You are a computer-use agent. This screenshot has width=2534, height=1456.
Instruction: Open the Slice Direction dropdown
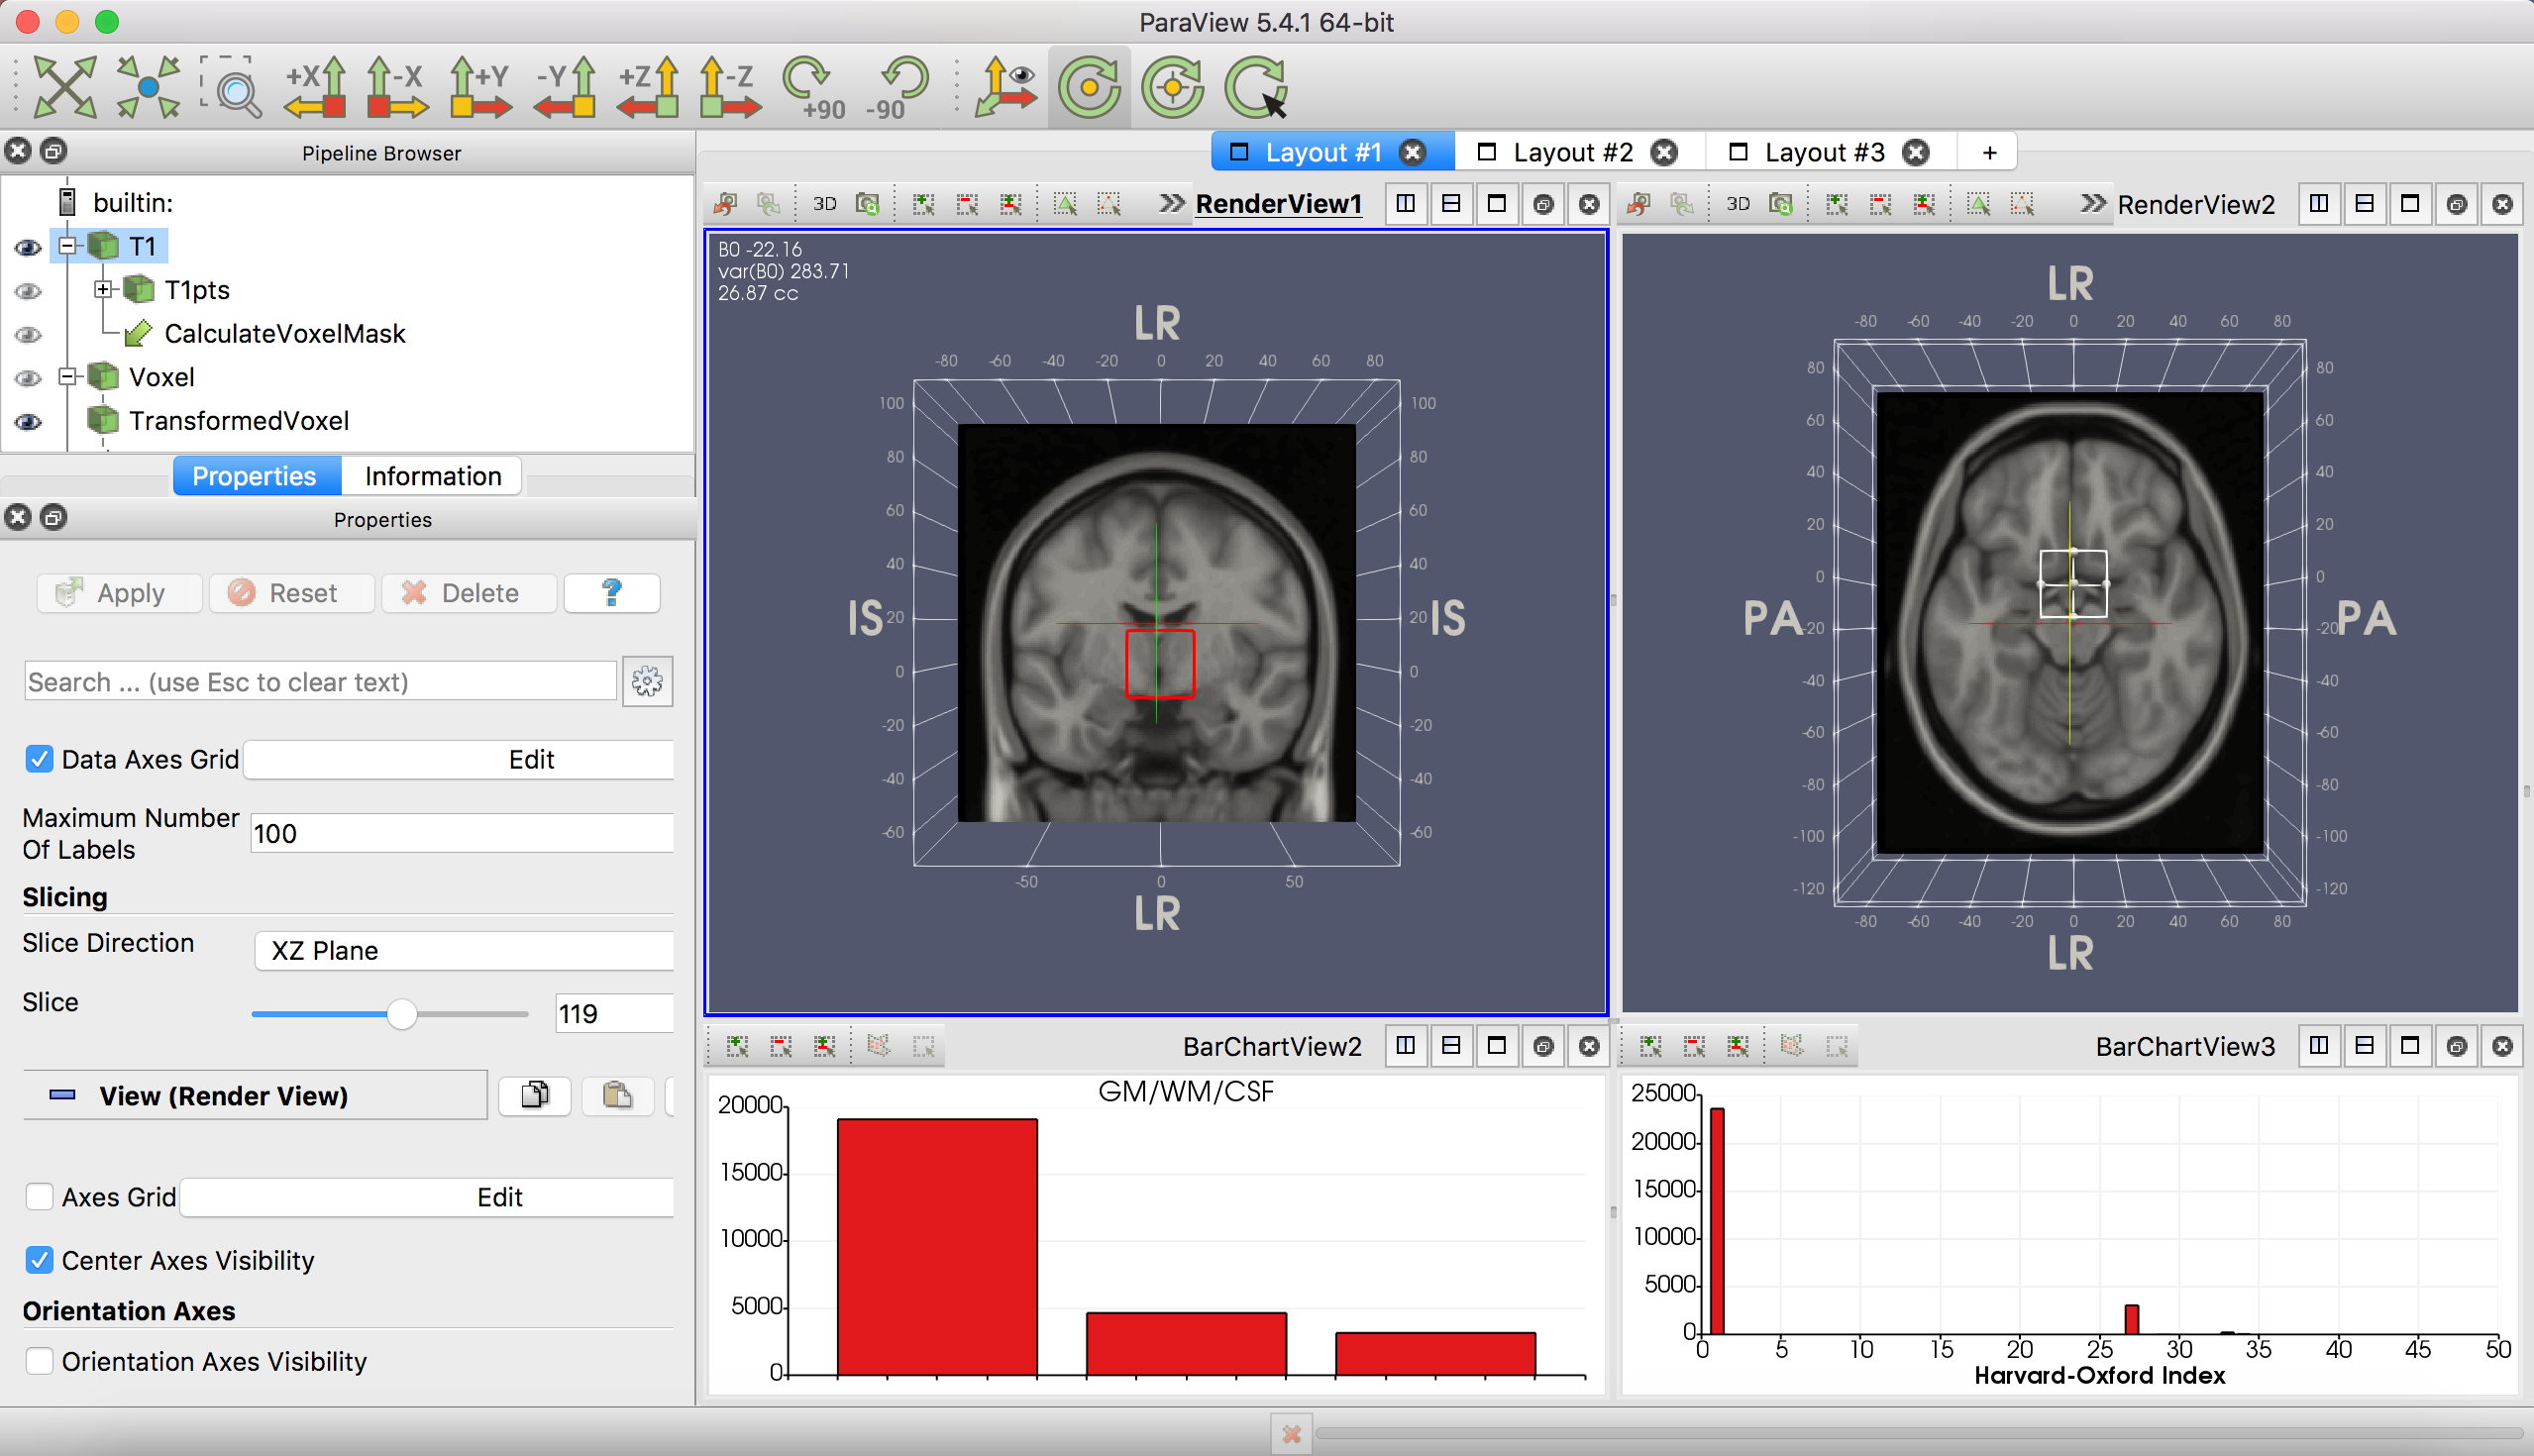point(464,950)
